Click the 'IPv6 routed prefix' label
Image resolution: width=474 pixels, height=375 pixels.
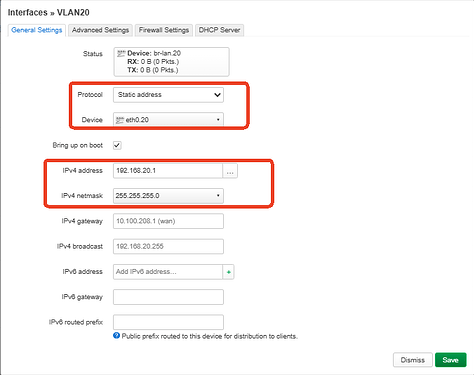coord(76,322)
